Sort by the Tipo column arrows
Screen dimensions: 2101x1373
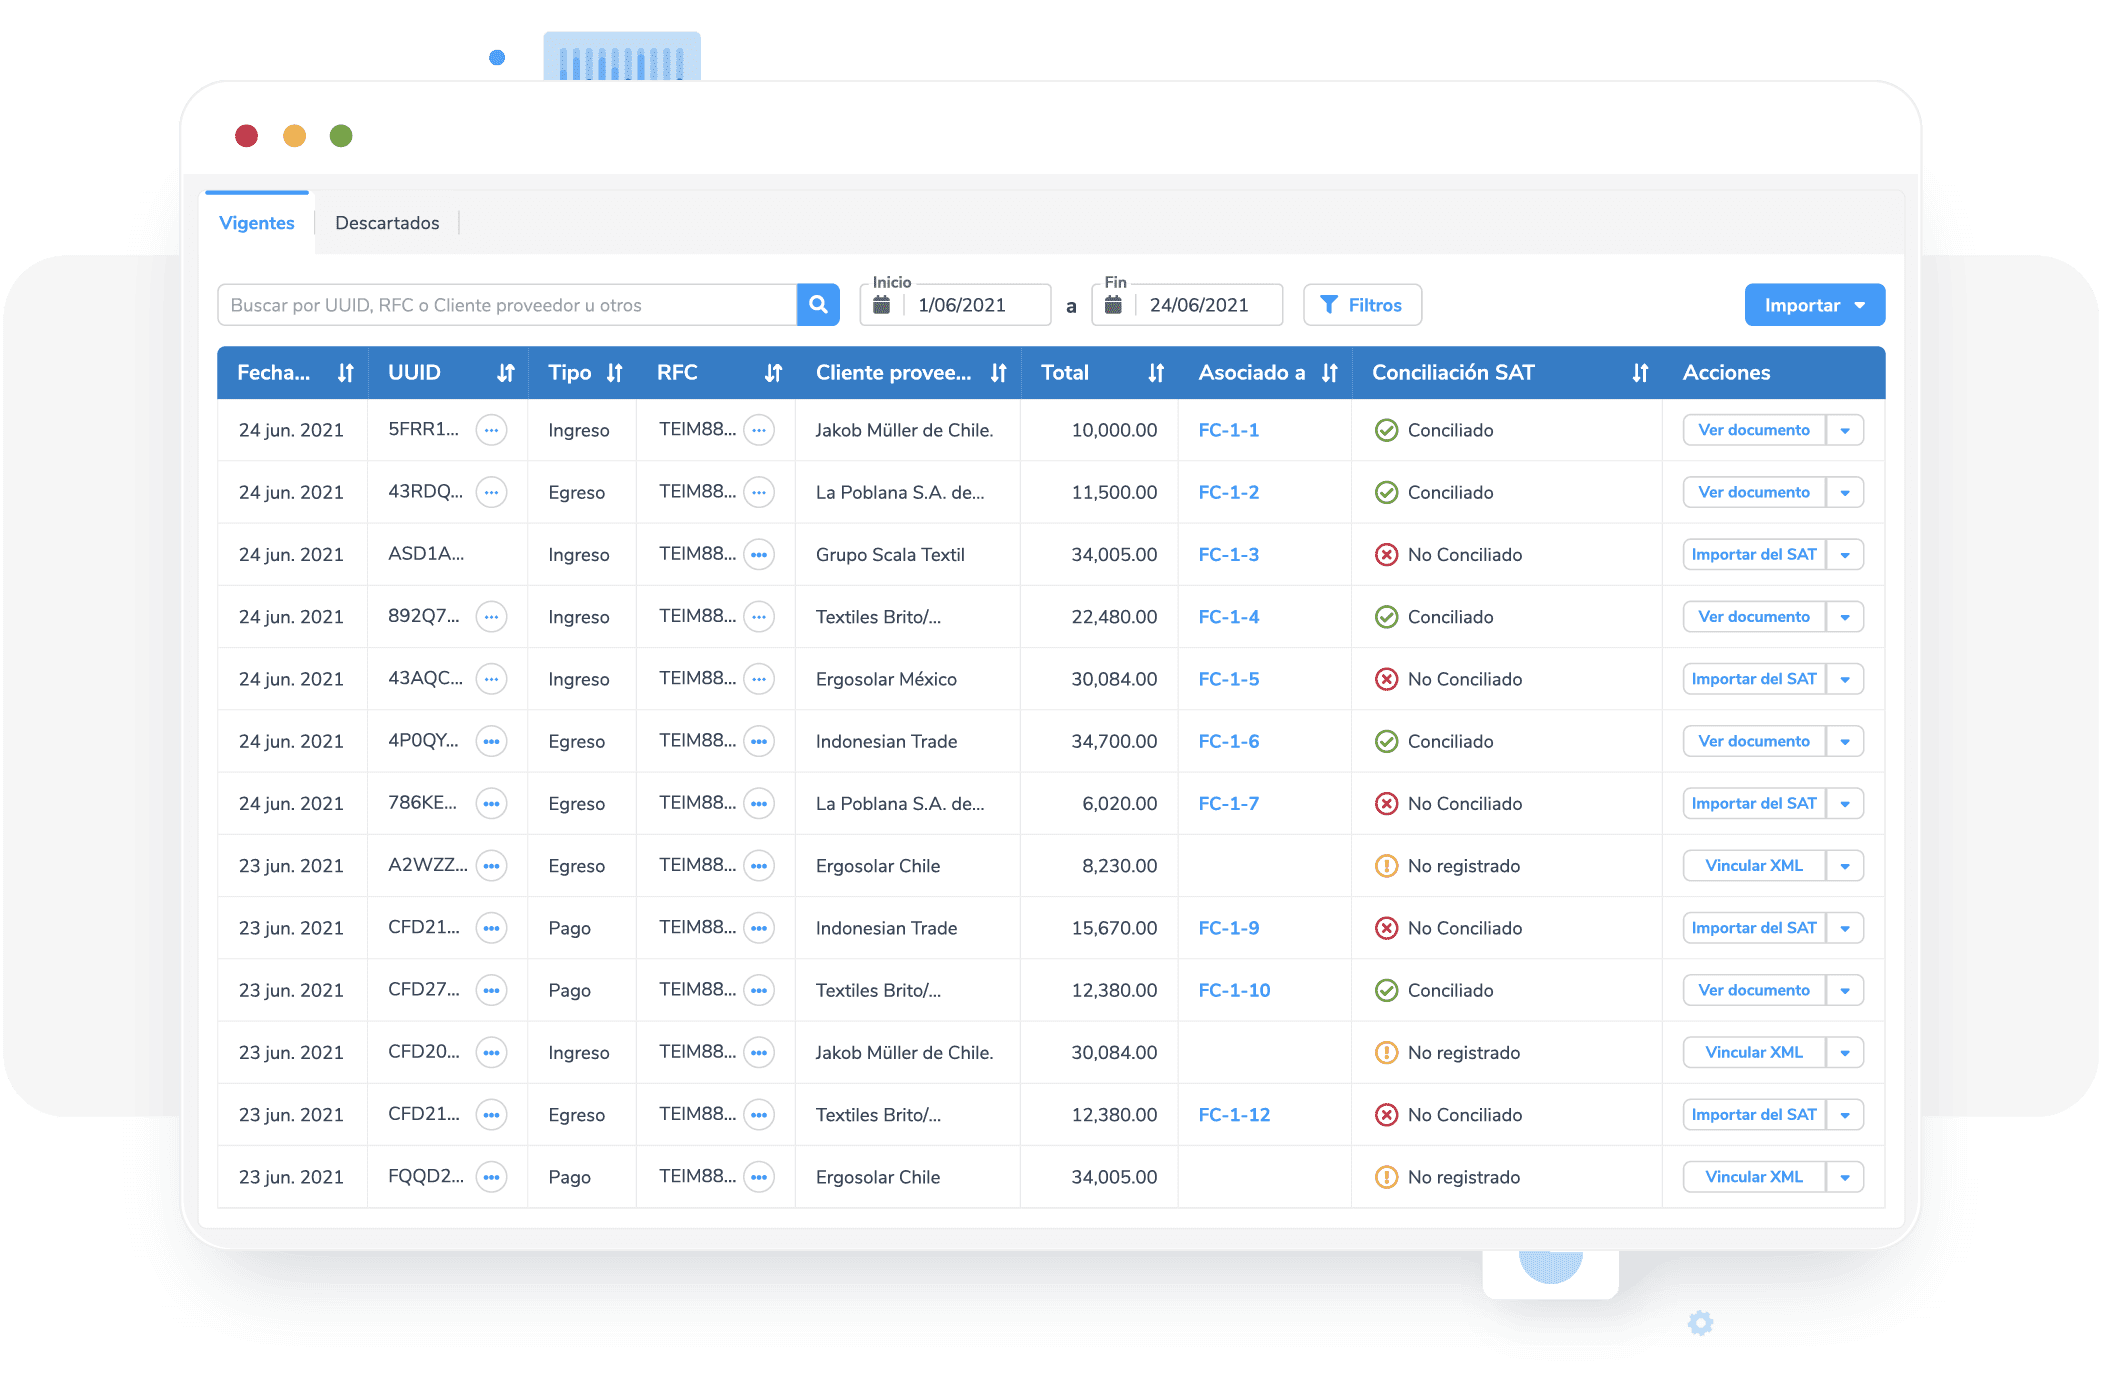pos(614,373)
